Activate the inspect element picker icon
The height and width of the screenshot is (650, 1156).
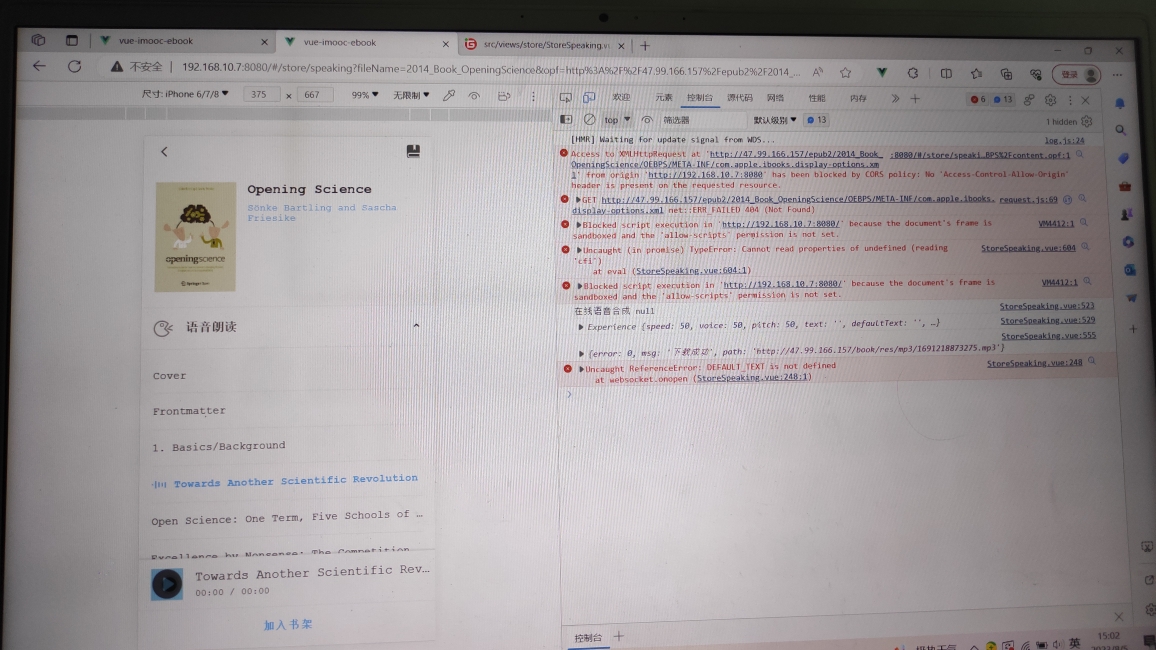point(565,97)
